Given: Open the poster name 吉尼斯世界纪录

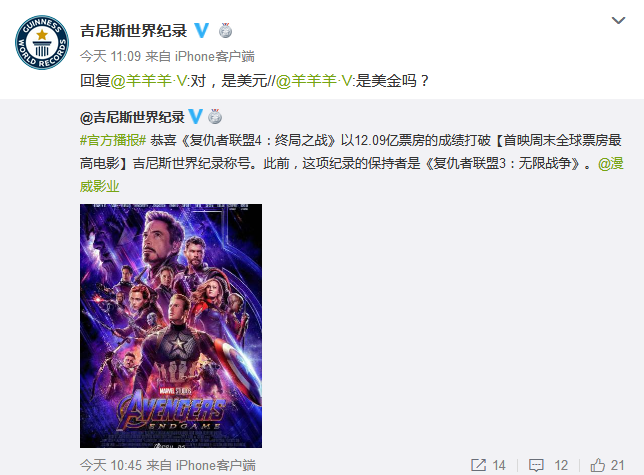Looking at the screenshot, I should [x=133, y=31].
